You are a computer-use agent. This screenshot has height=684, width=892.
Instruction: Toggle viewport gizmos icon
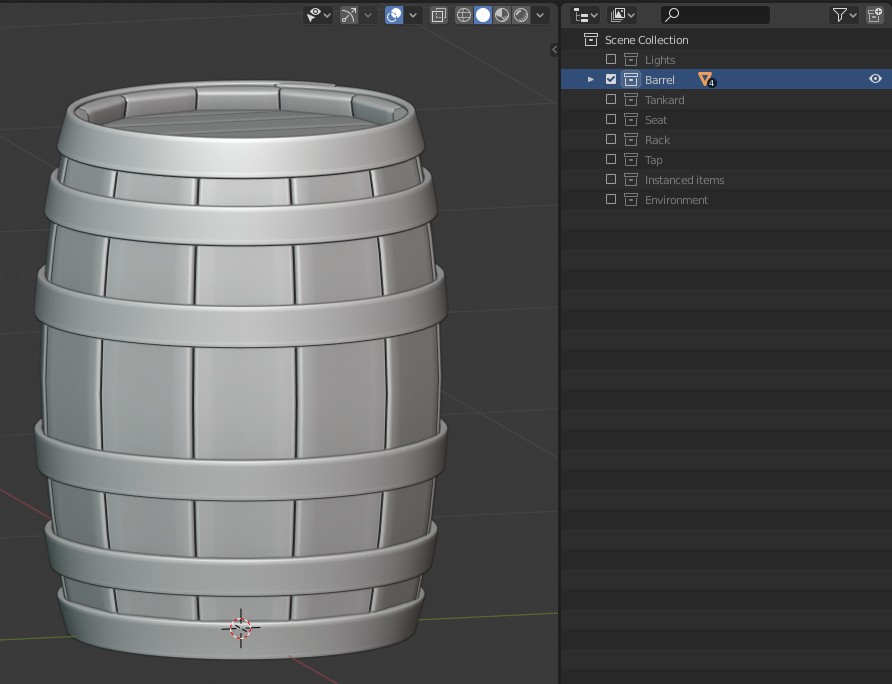[348, 15]
